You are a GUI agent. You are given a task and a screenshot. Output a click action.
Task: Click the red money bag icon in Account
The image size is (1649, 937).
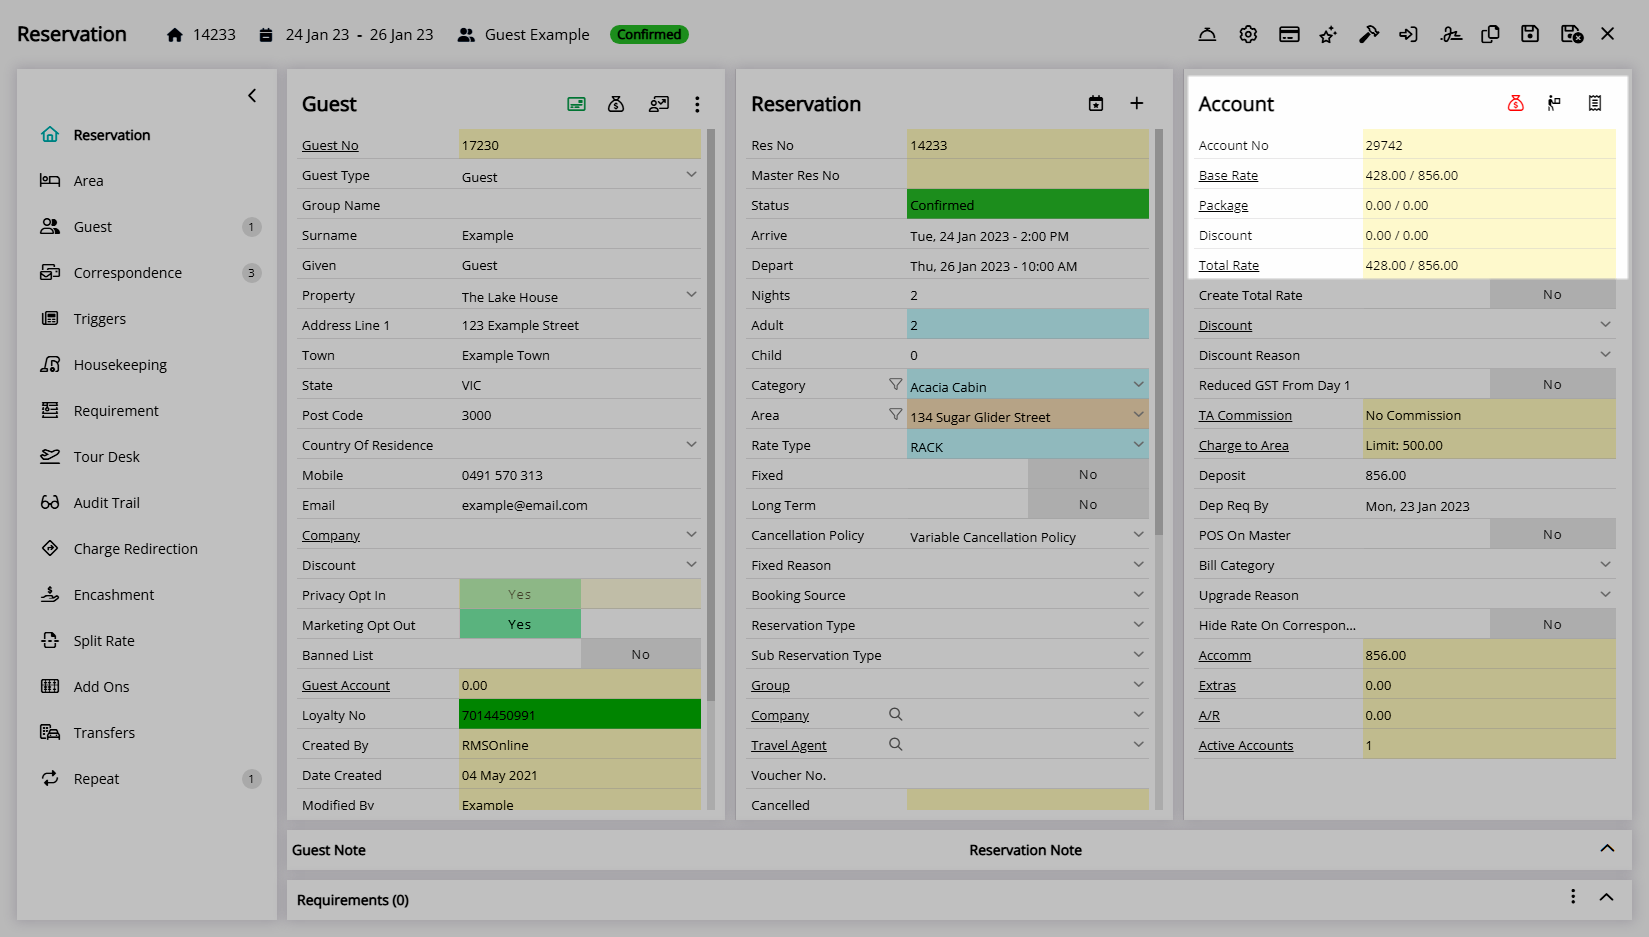click(x=1516, y=103)
